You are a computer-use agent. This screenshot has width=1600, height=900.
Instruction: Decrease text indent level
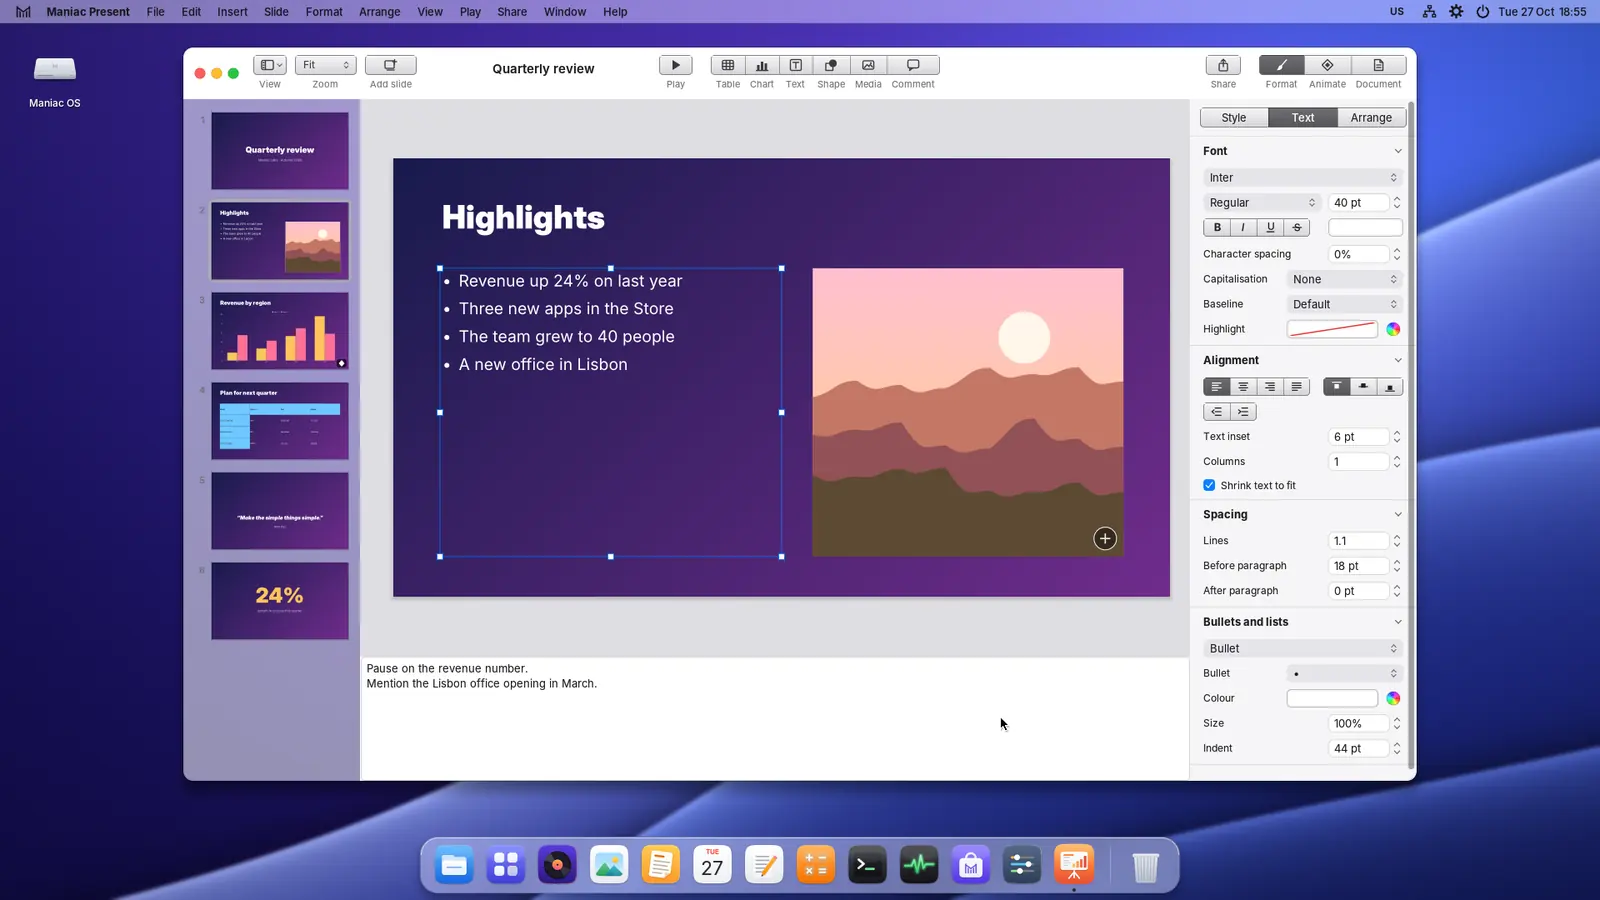(1216, 411)
